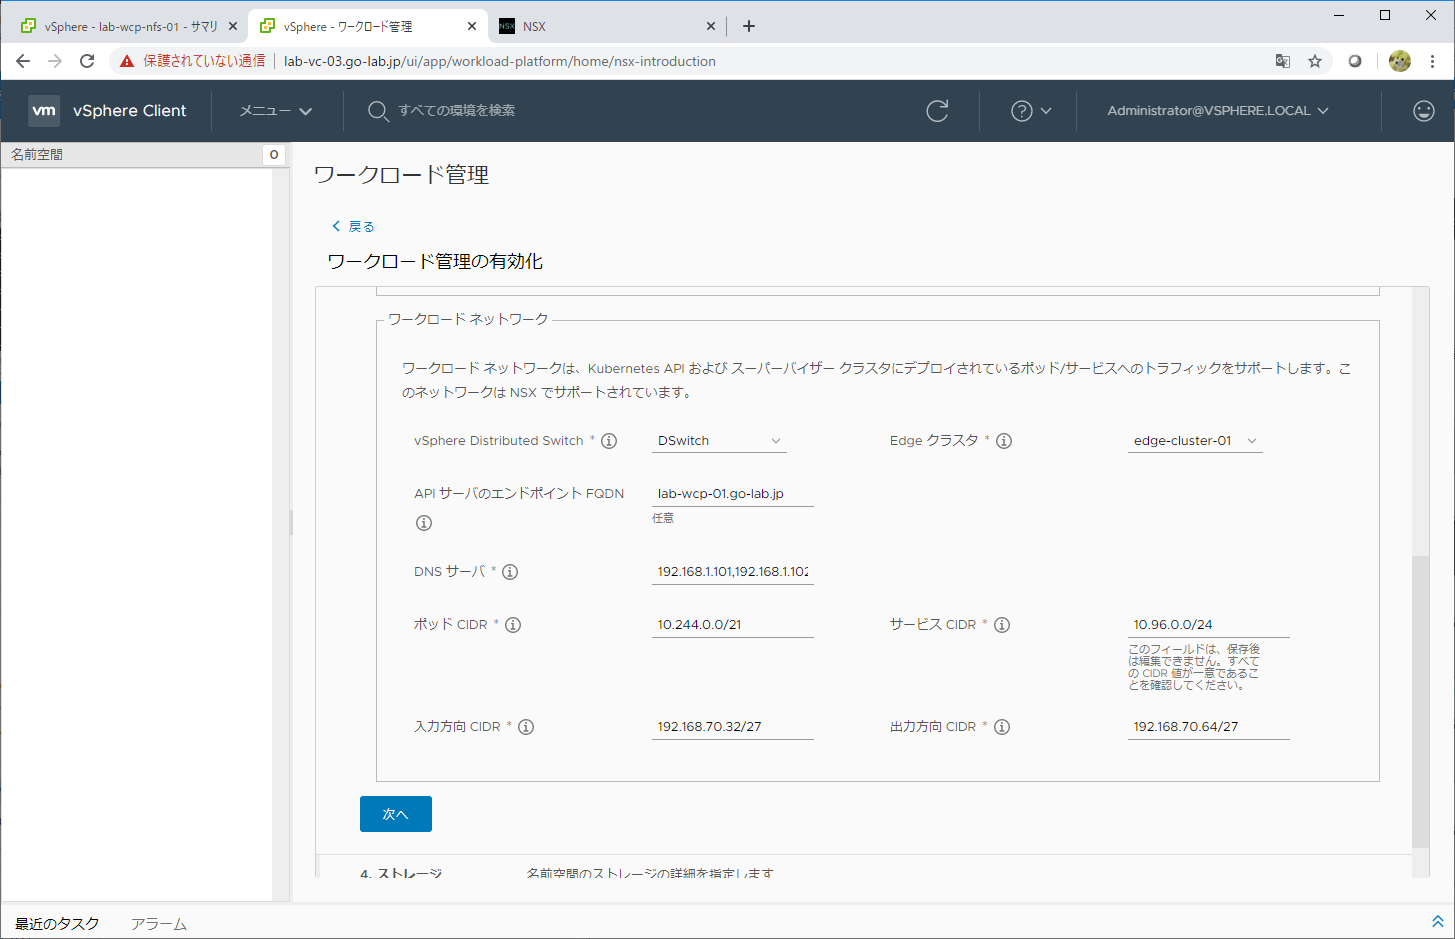The height and width of the screenshot is (939, 1455).
Task: Show info icon for ポッド CIDR
Action: pyautogui.click(x=513, y=625)
